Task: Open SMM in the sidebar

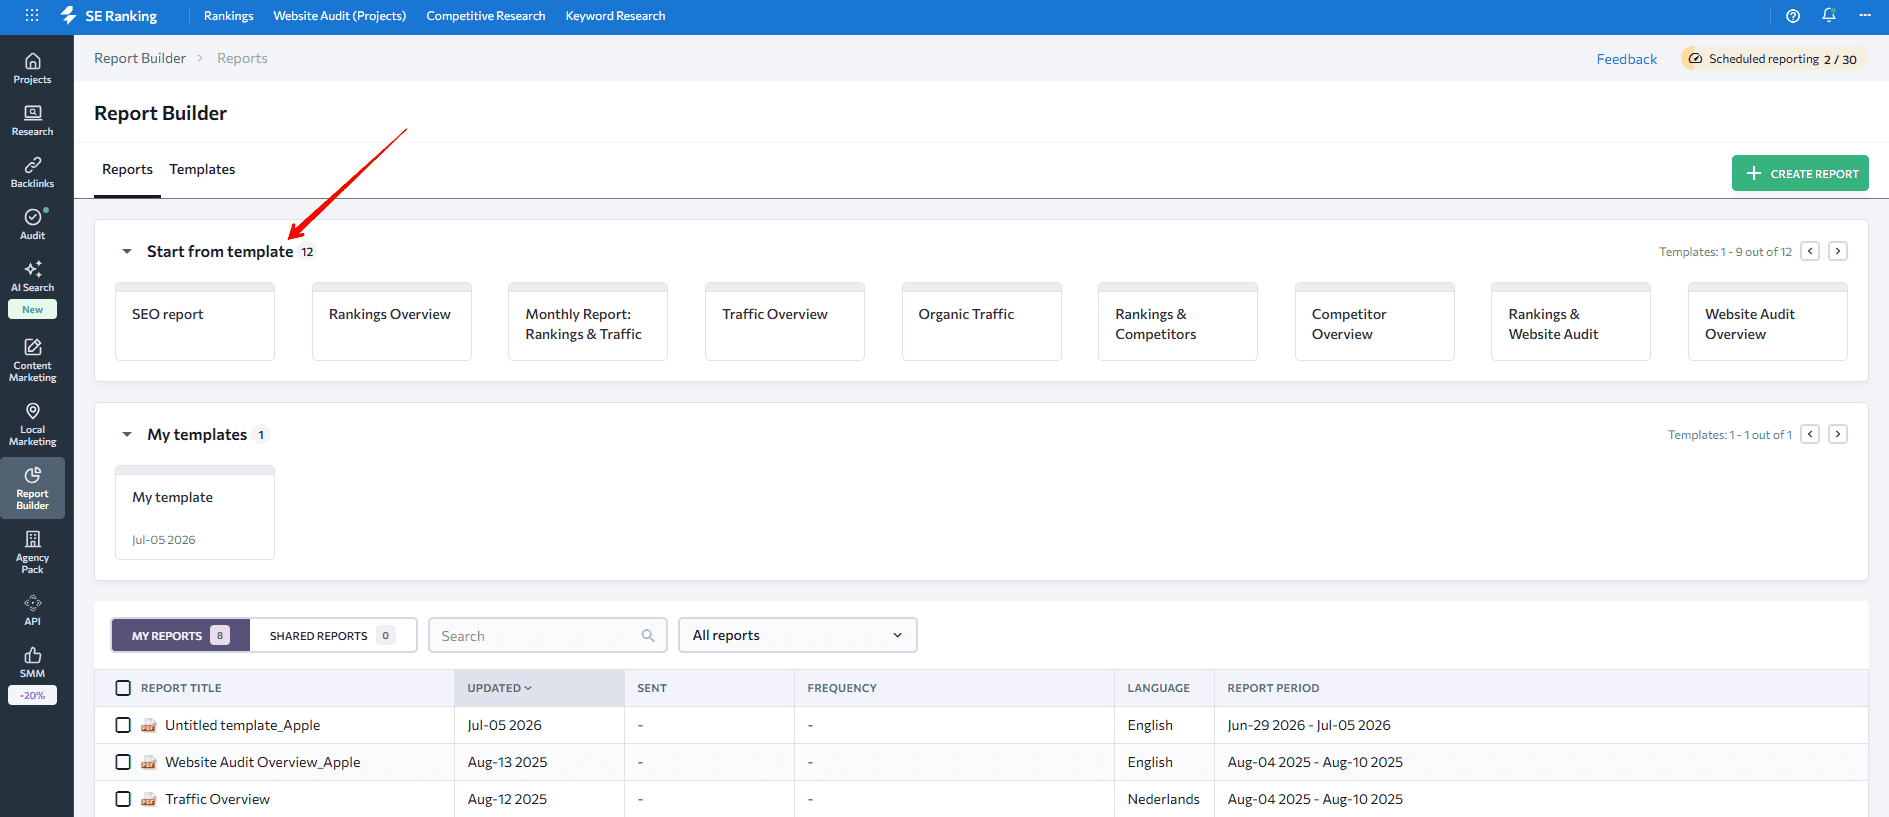Action: (32, 663)
